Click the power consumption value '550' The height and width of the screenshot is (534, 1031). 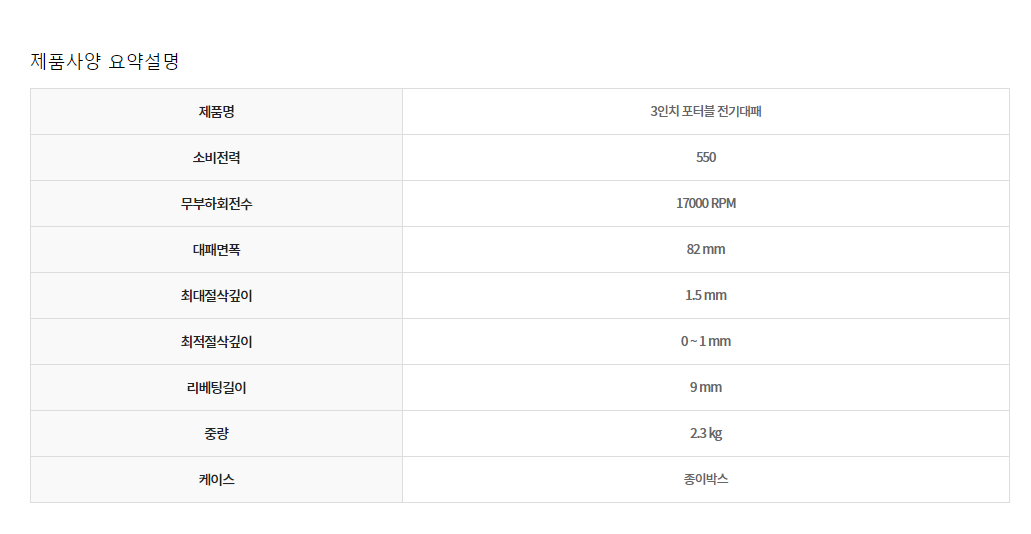(x=705, y=158)
